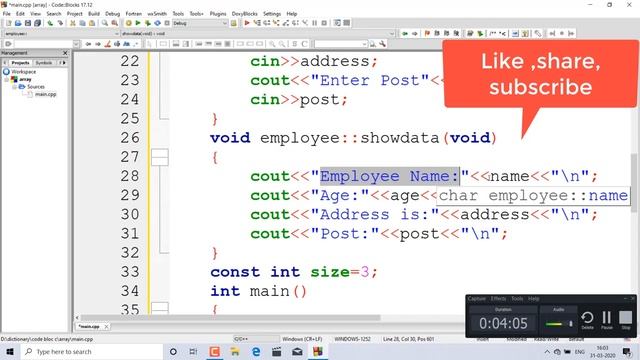Click the Build and run icon

[x=148, y=23]
